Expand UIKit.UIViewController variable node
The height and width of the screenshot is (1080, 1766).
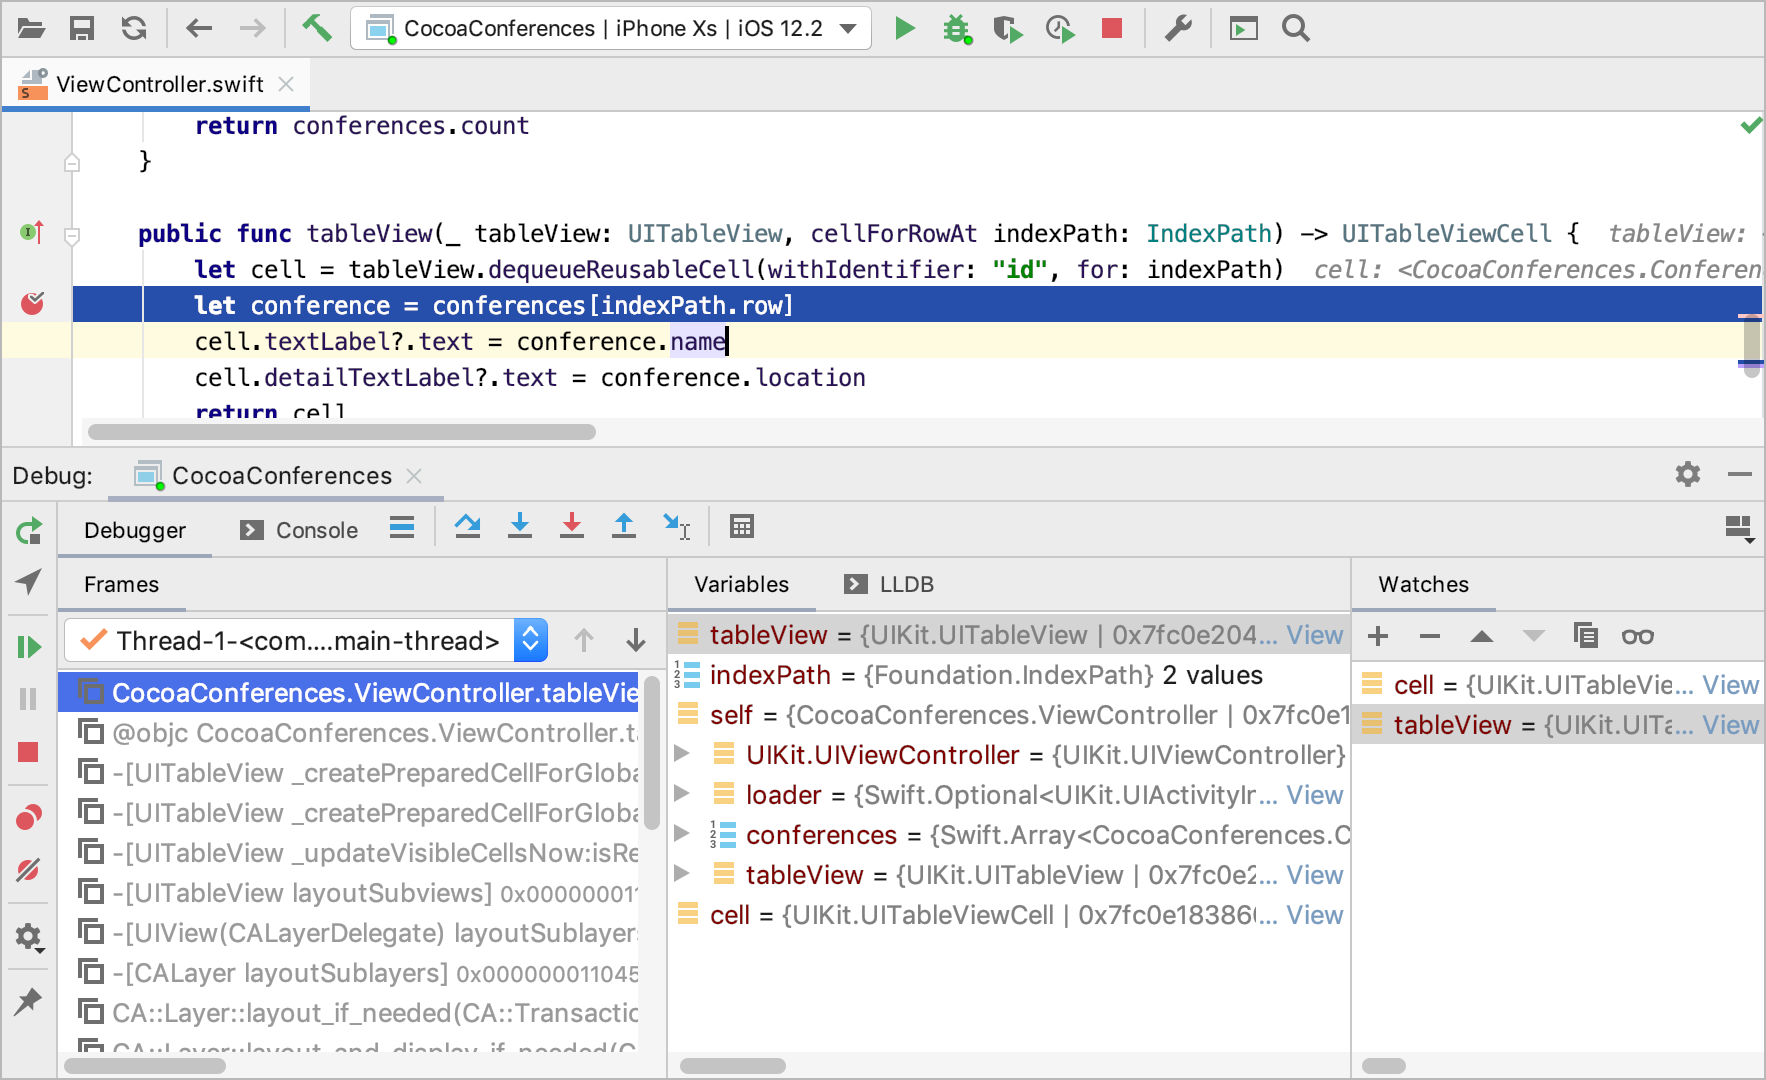pos(683,754)
